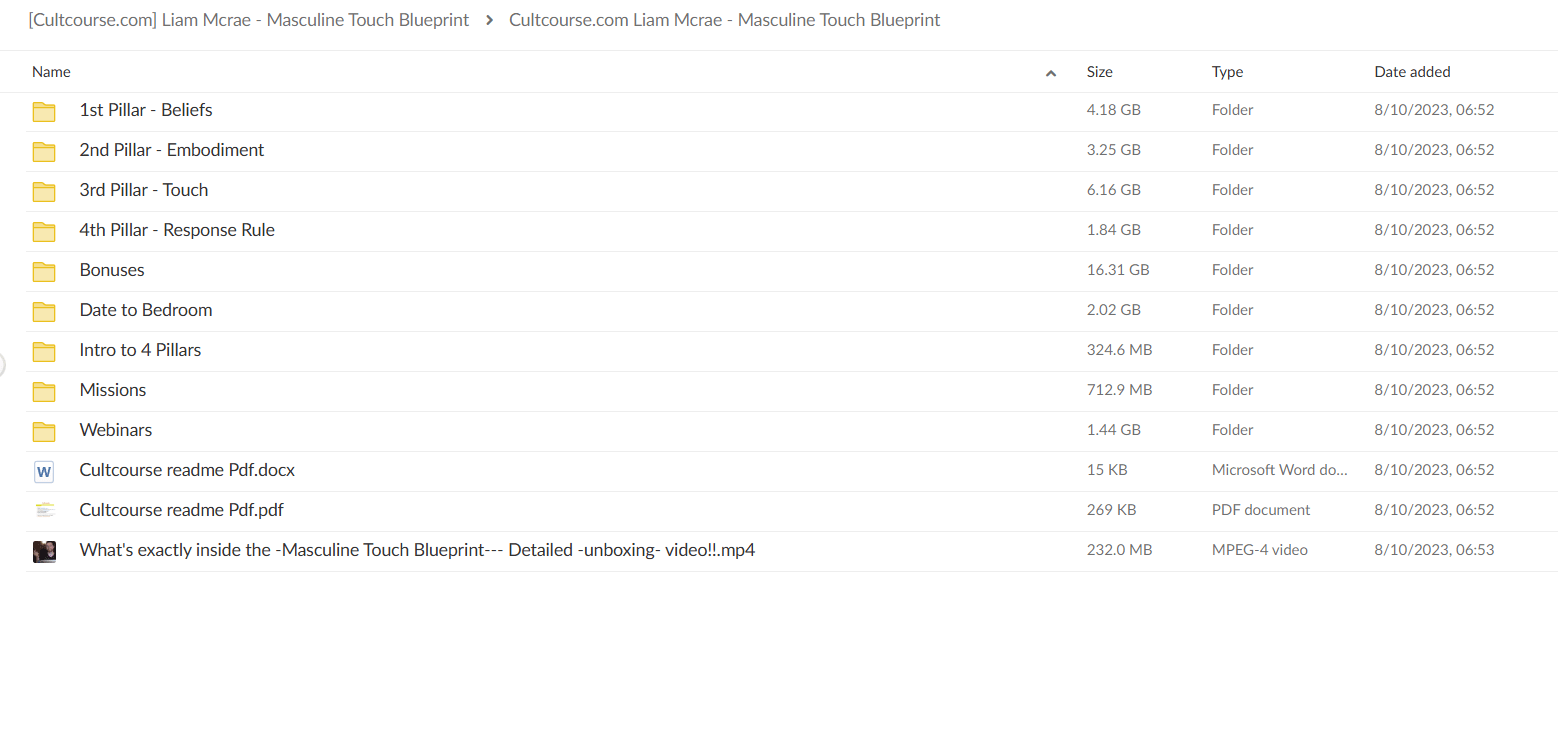Click the MPEG-4 video type cell
This screenshot has width=1558, height=741.
pos(1260,550)
